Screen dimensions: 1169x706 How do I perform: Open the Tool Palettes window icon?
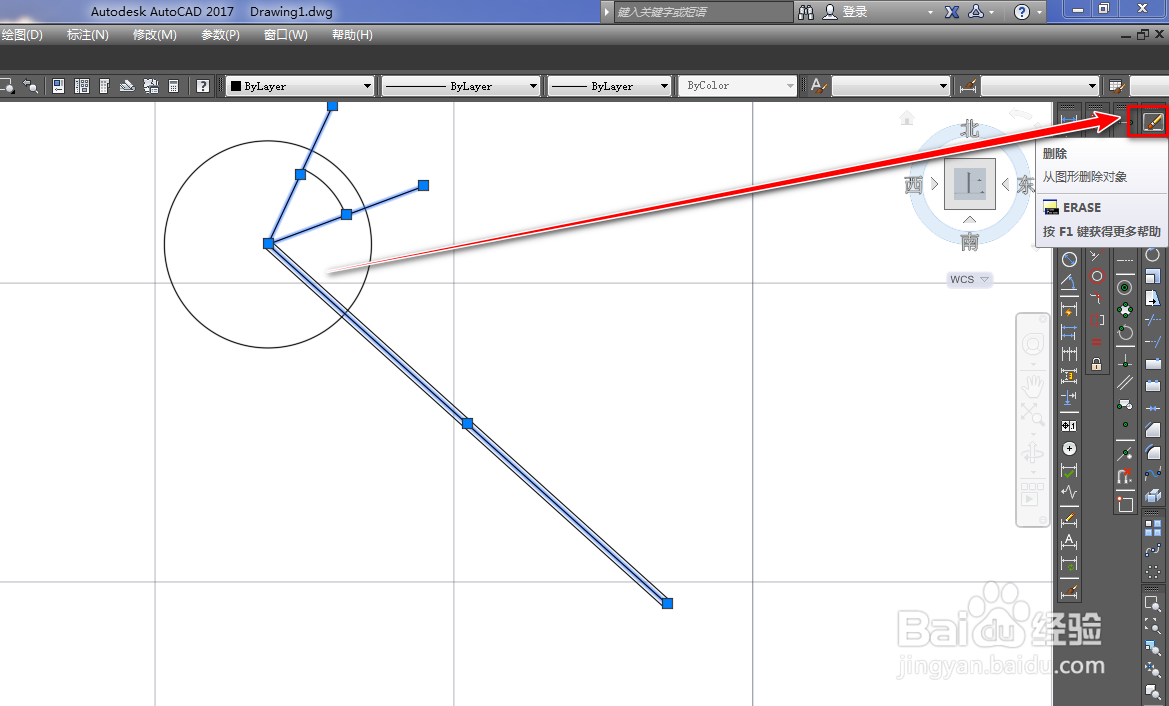[104, 86]
